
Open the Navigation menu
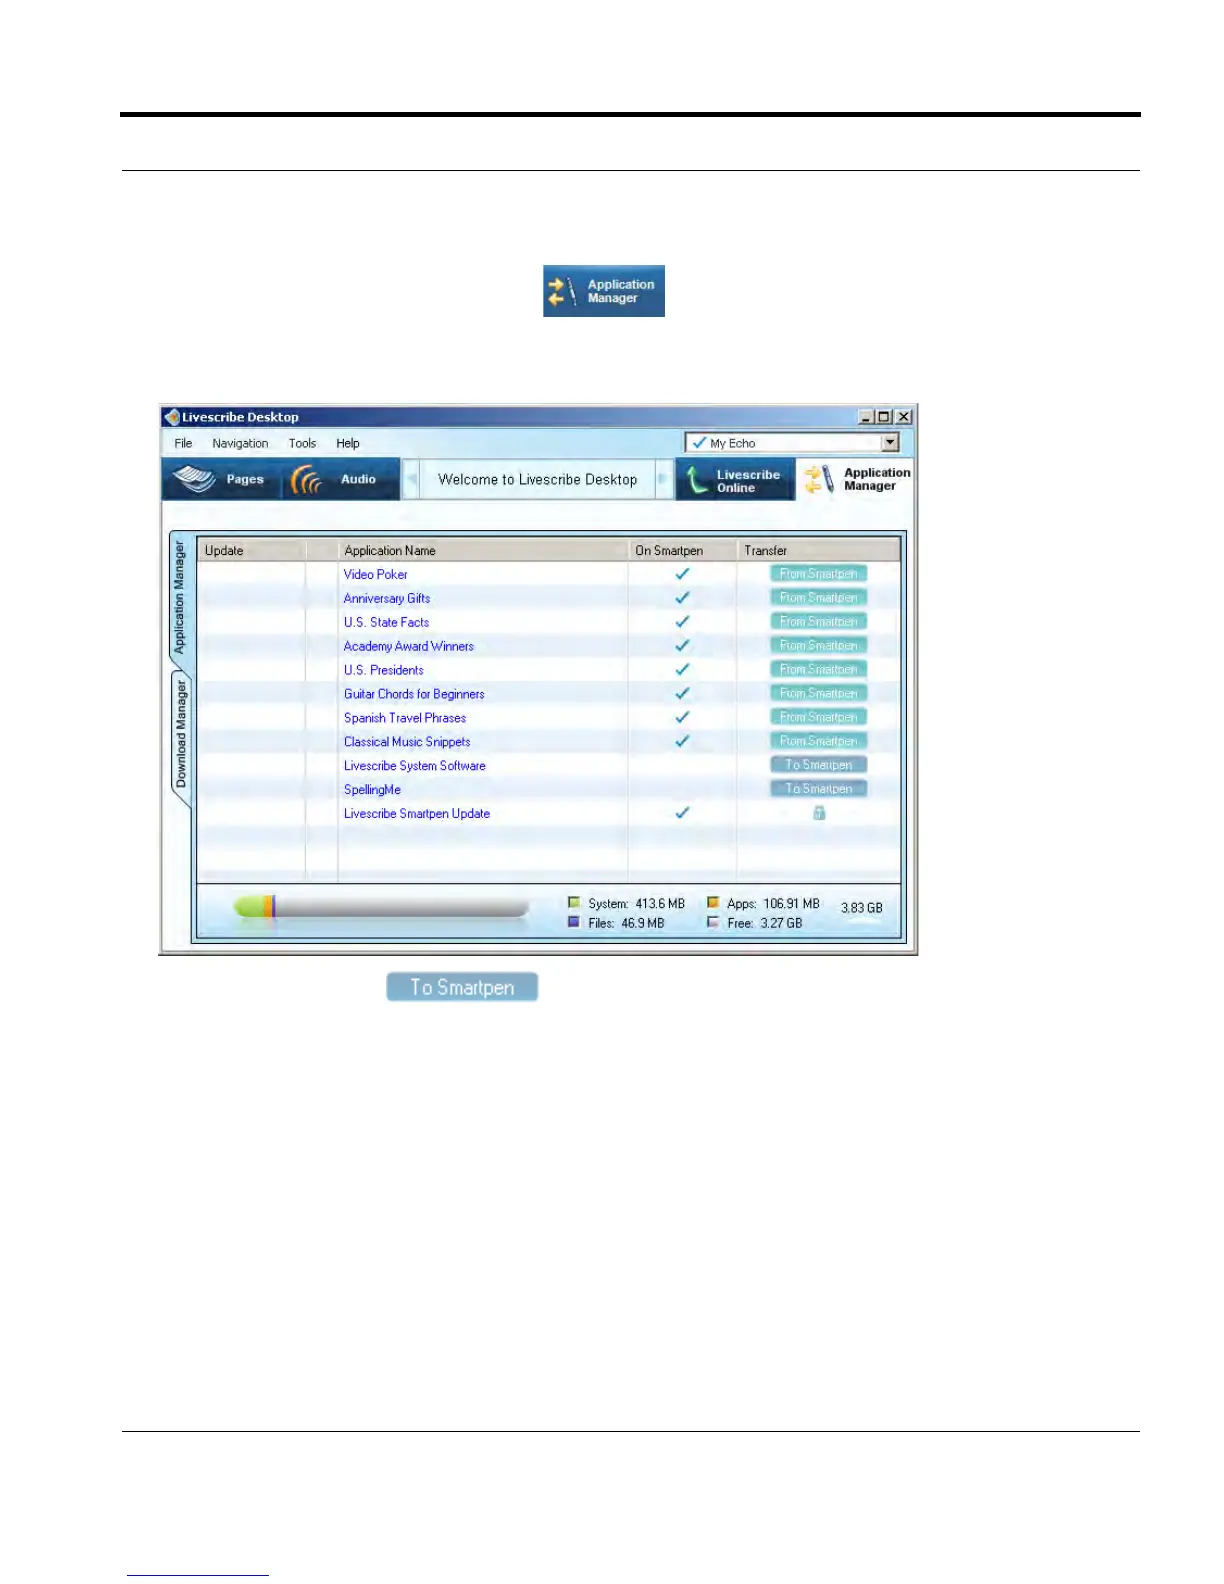240,443
